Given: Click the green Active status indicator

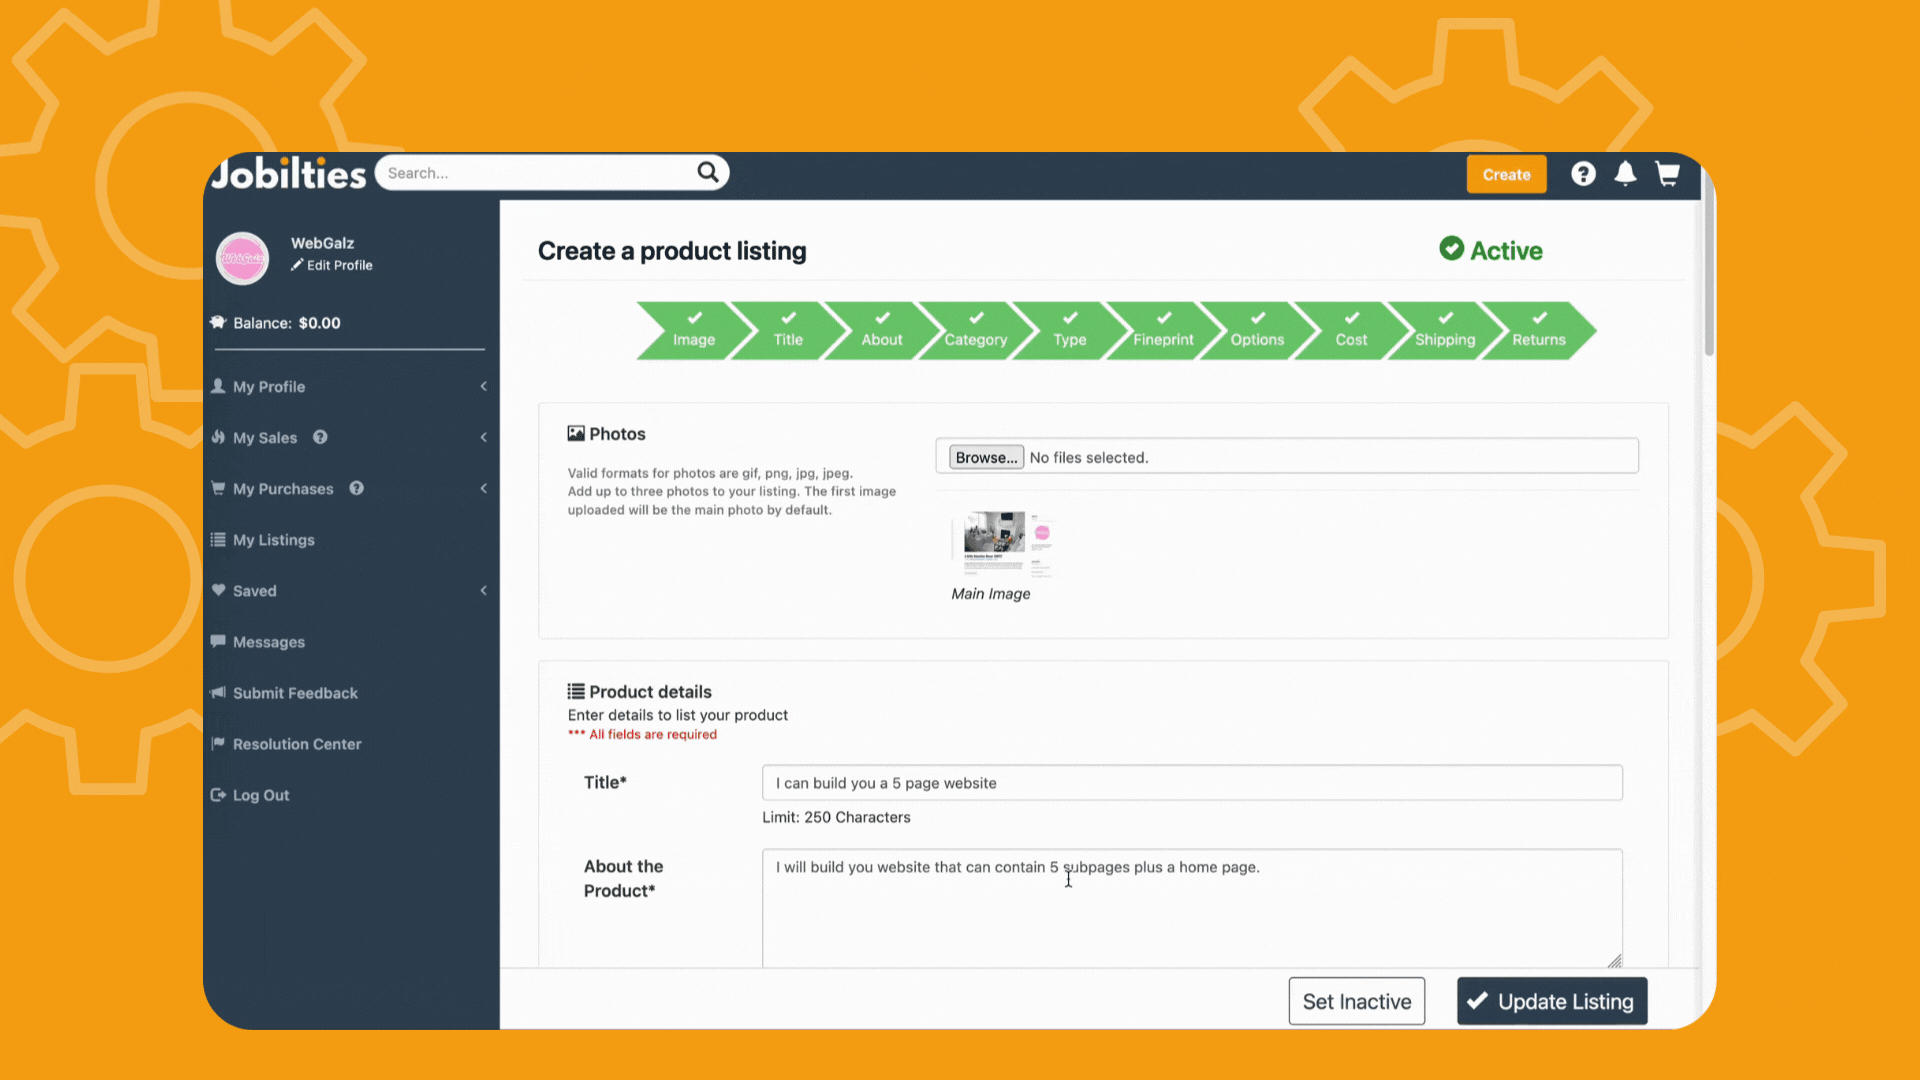Looking at the screenshot, I should click(x=1490, y=250).
